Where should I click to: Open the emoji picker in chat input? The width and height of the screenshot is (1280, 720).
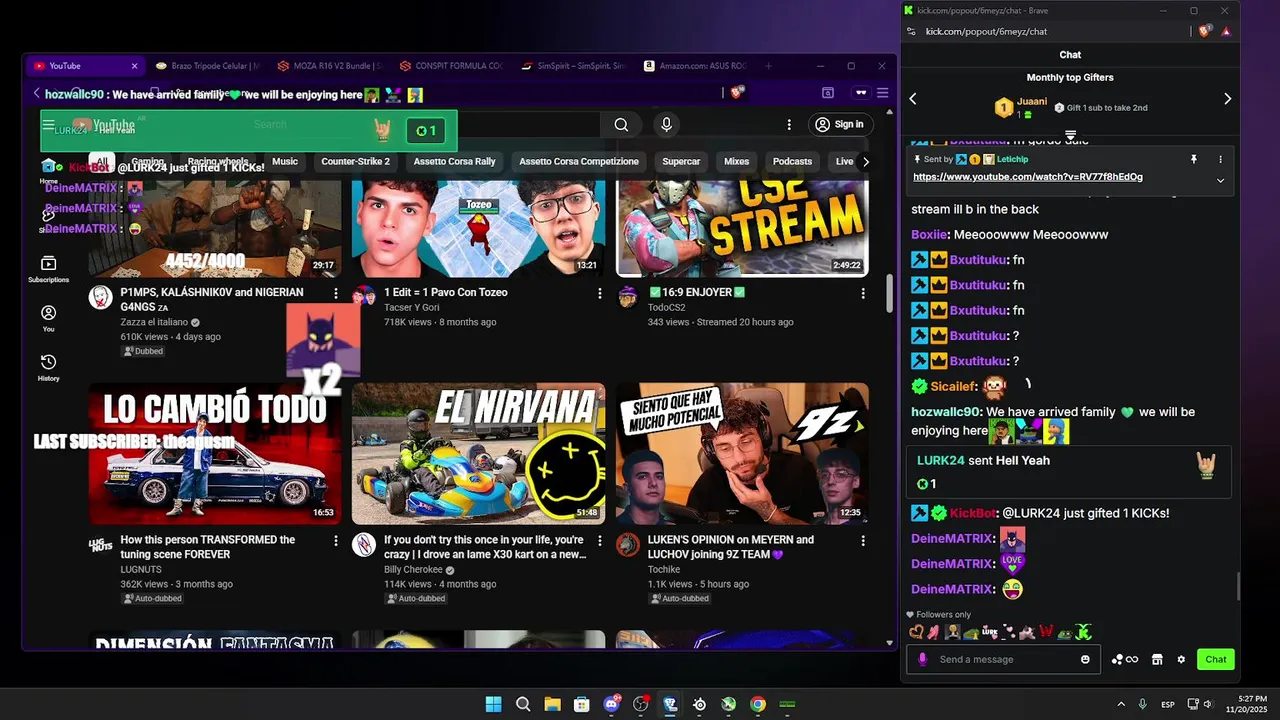pos(1085,659)
